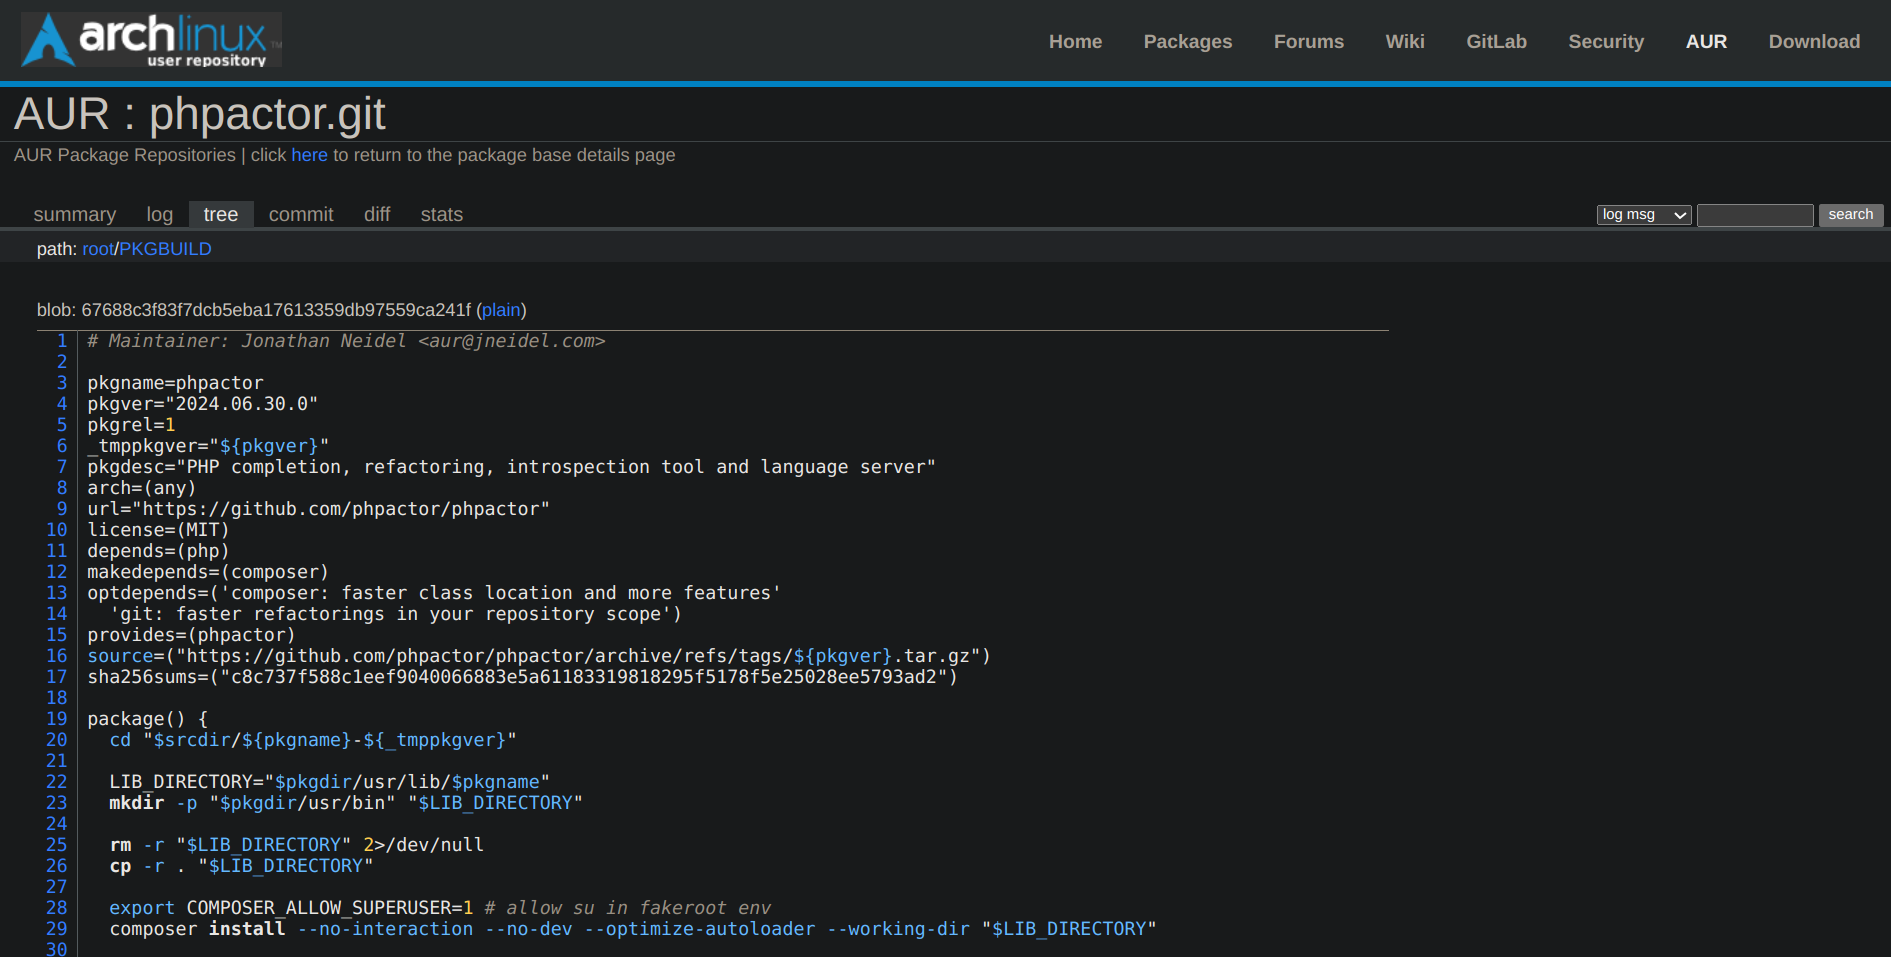Jump to line number 9
This screenshot has width=1891, height=957.
tap(62, 509)
